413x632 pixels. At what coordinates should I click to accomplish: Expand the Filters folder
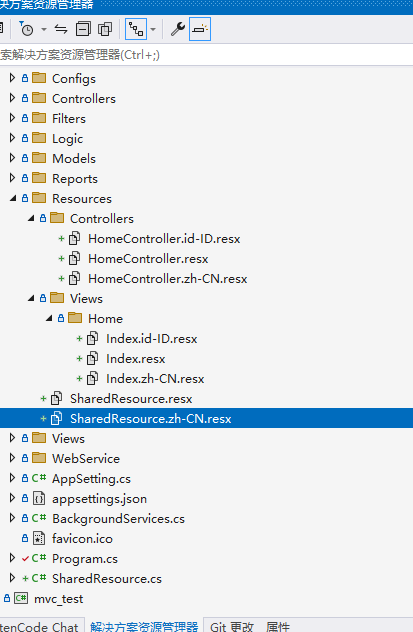tap(12, 118)
